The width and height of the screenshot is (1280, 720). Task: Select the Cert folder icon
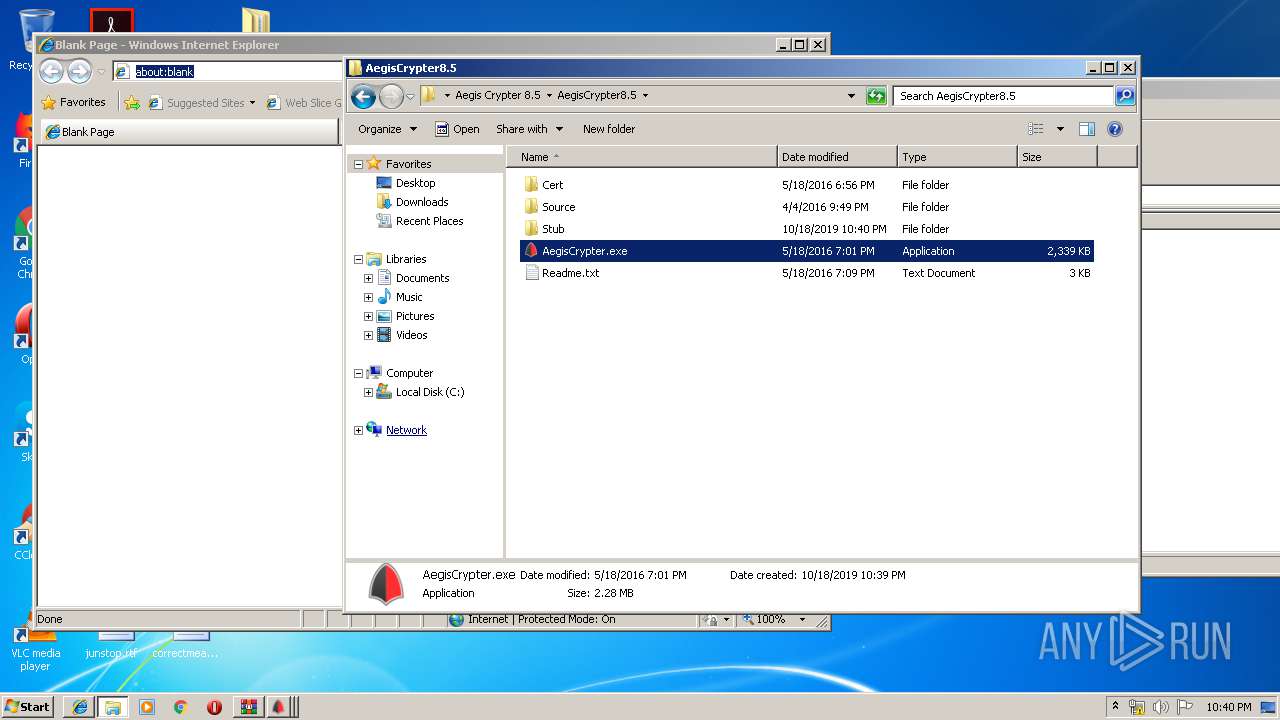(x=531, y=185)
